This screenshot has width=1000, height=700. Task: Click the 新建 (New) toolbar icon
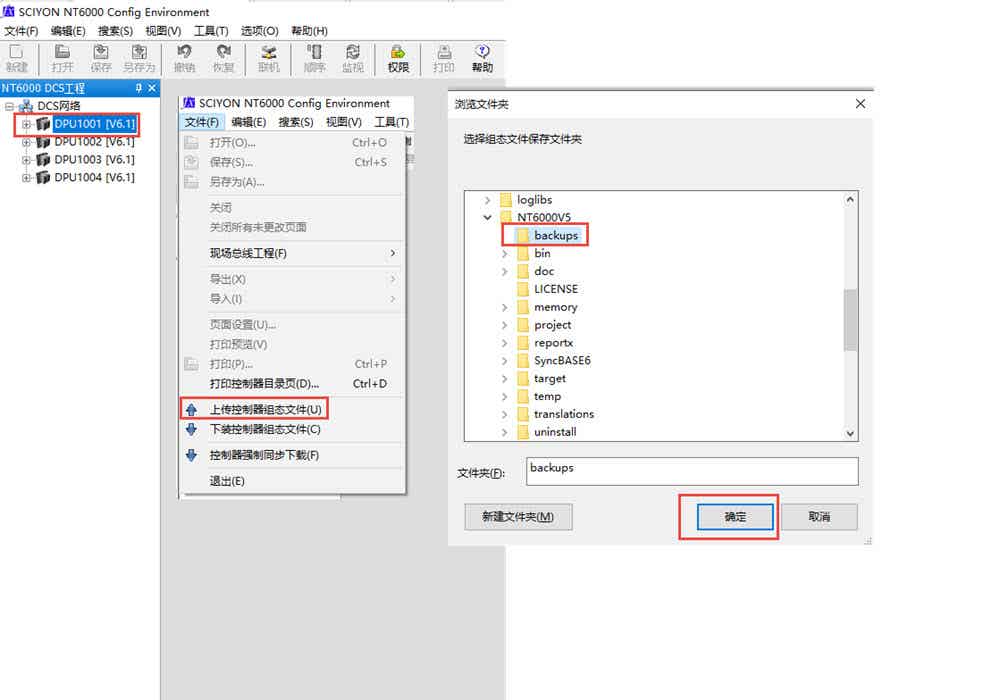click(x=17, y=59)
